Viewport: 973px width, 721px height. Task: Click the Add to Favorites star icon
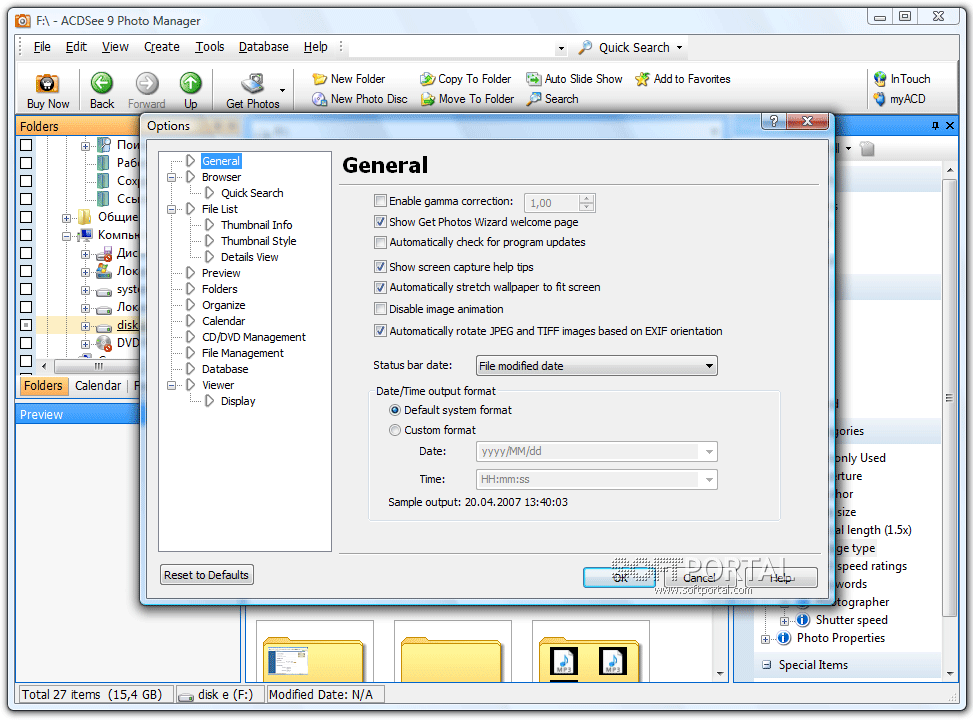pyautogui.click(x=643, y=79)
